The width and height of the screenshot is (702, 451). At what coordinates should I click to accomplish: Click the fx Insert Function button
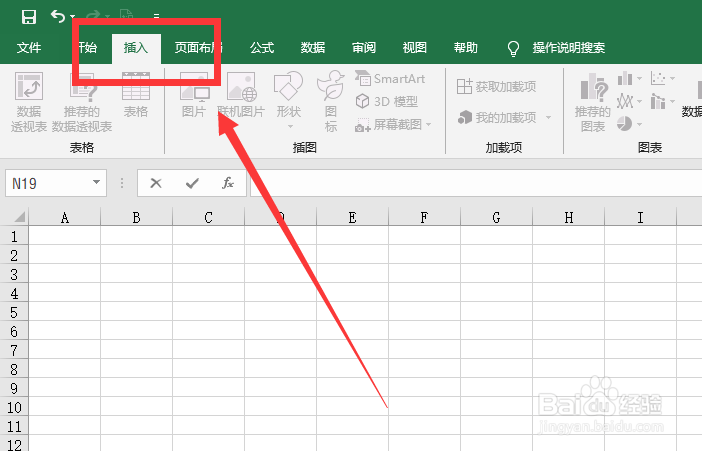click(228, 183)
